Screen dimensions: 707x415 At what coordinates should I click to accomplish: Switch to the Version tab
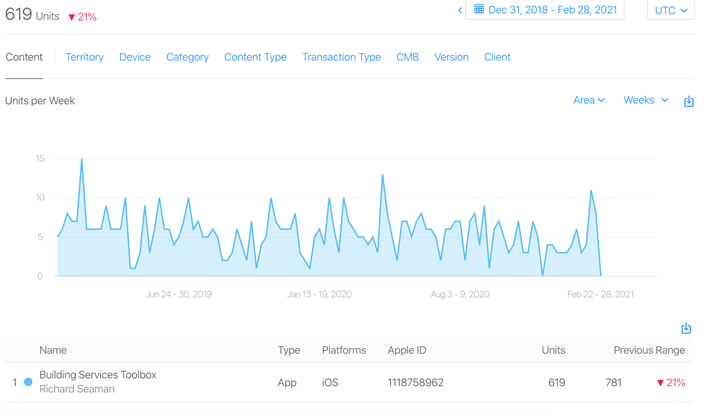451,57
